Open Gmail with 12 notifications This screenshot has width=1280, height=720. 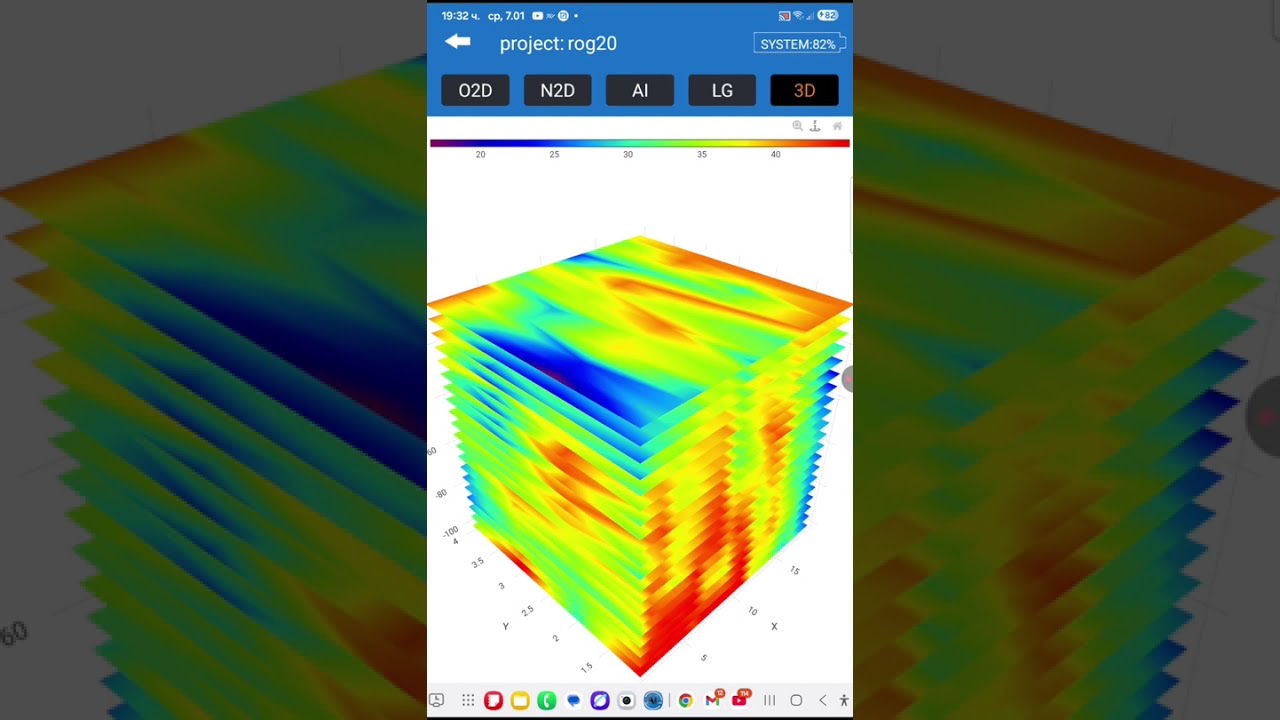713,700
